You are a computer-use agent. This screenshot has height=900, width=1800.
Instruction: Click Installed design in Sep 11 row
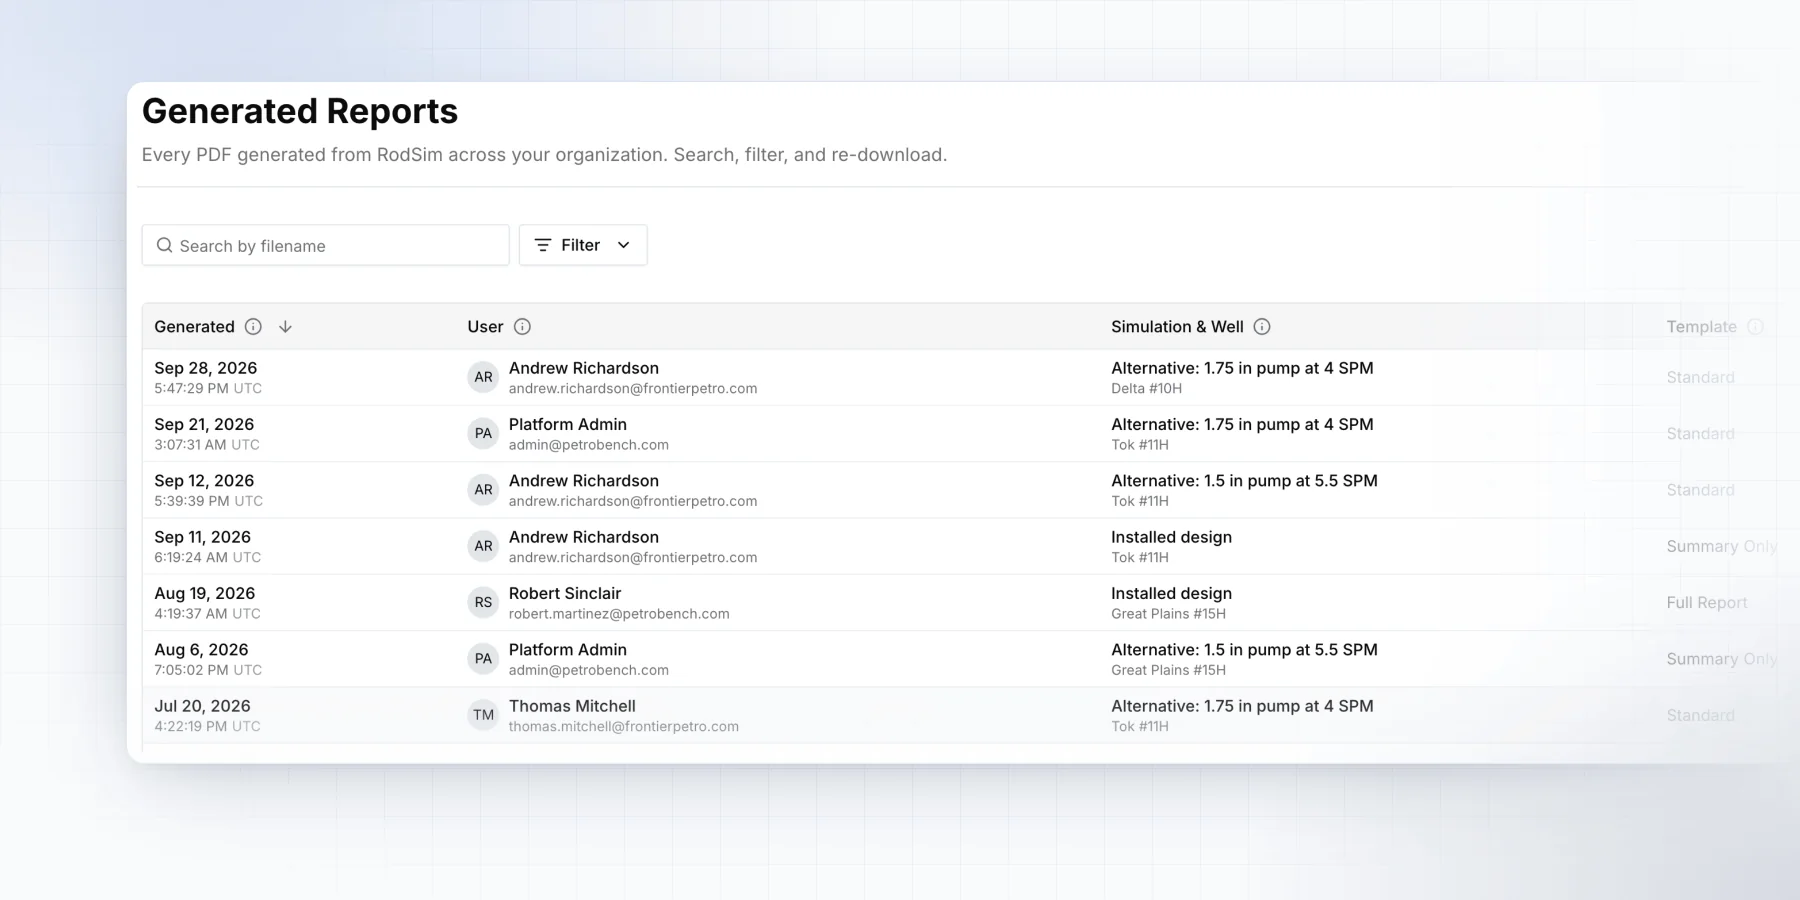coord(1171,537)
